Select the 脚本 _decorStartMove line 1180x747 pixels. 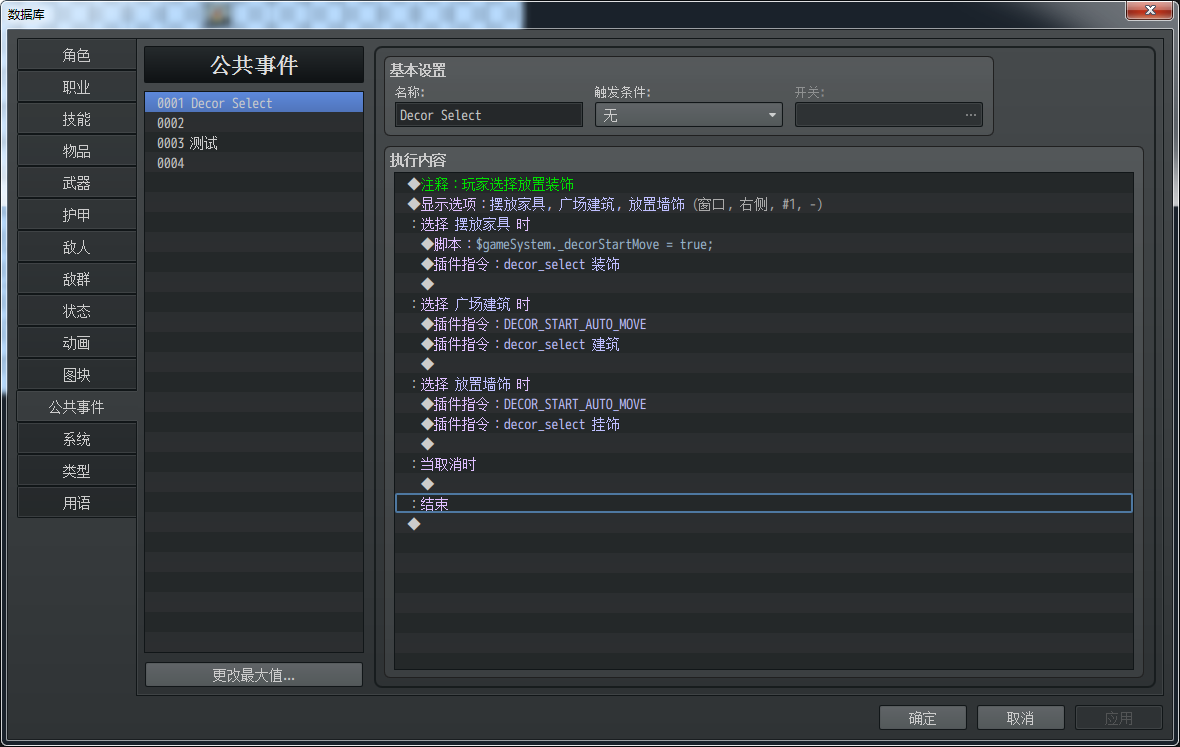(x=764, y=244)
